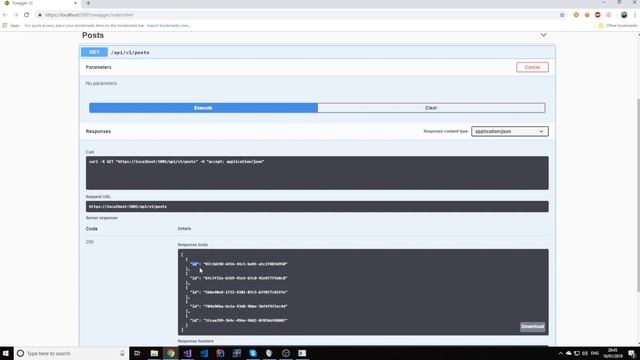Bookmark this page with star icon
Viewport: 640px width, 360px height.
coord(562,15)
